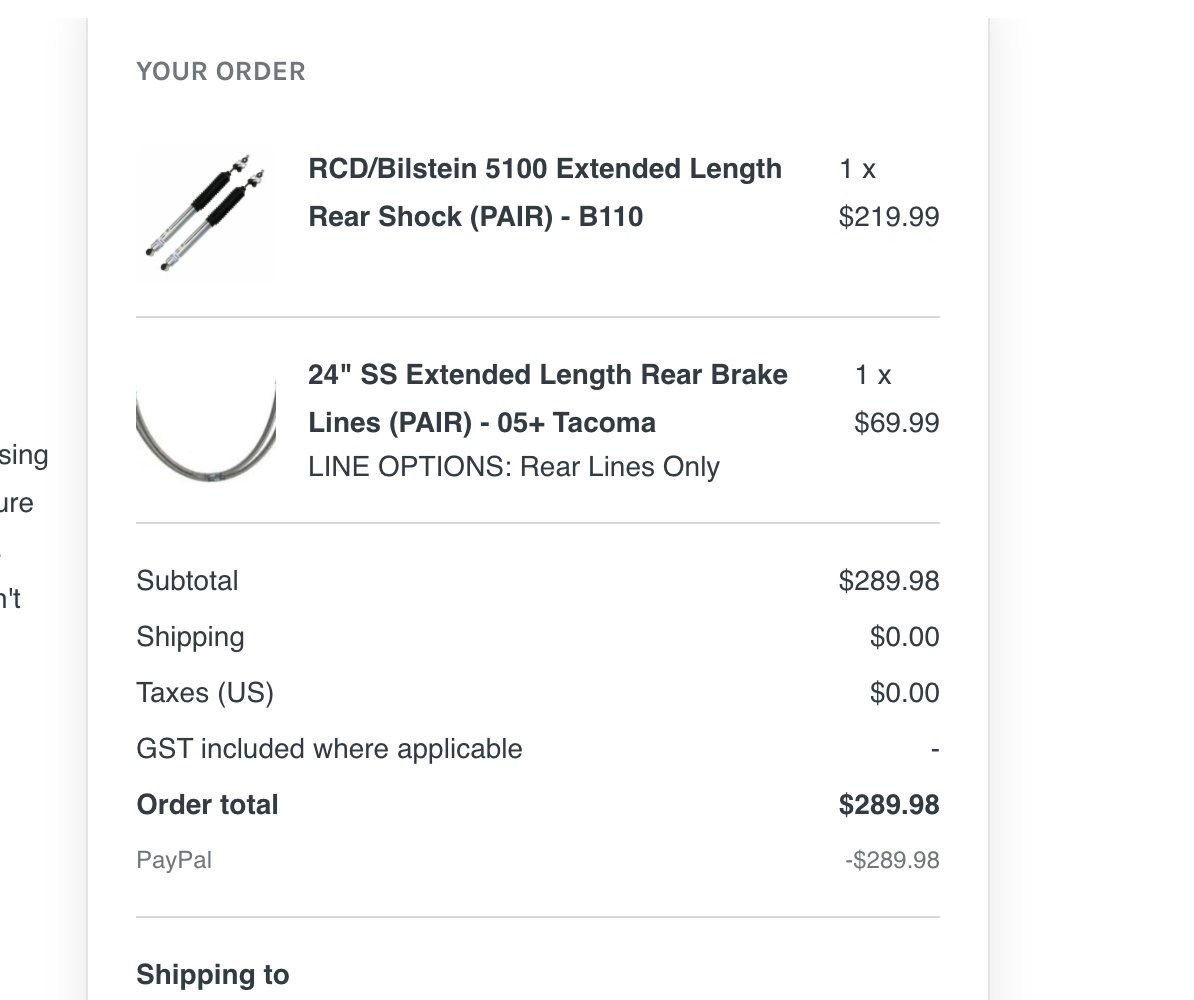Click the Shipping to heading
Screen dimensions: 1194x1000
[x=212, y=975]
